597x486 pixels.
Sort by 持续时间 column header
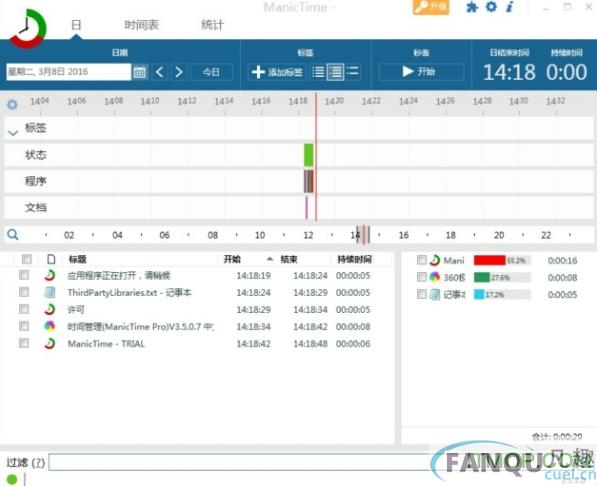[x=354, y=259]
